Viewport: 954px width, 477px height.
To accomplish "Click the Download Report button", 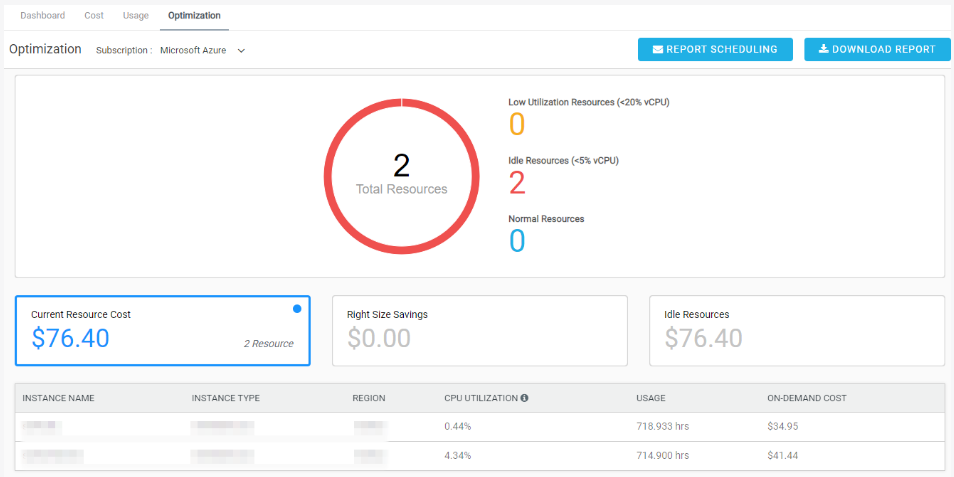I will pyautogui.click(x=877, y=49).
